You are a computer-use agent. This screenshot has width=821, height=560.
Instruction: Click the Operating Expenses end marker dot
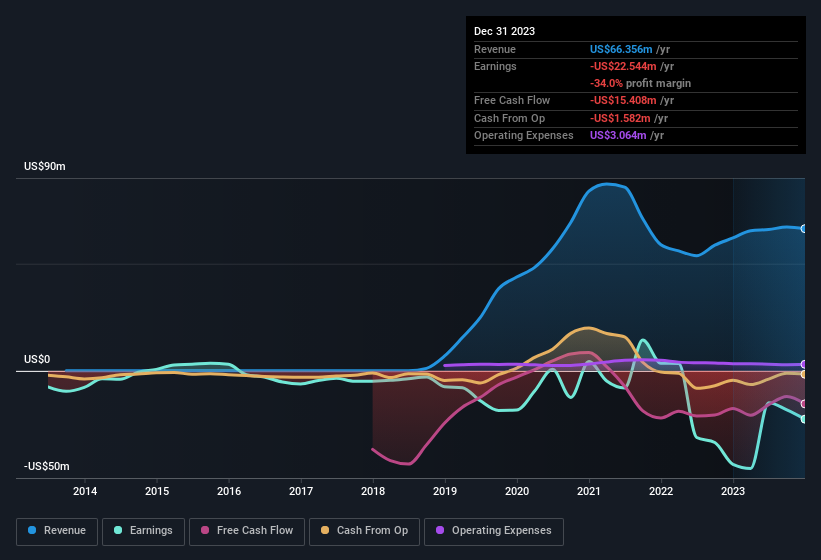pos(804,364)
